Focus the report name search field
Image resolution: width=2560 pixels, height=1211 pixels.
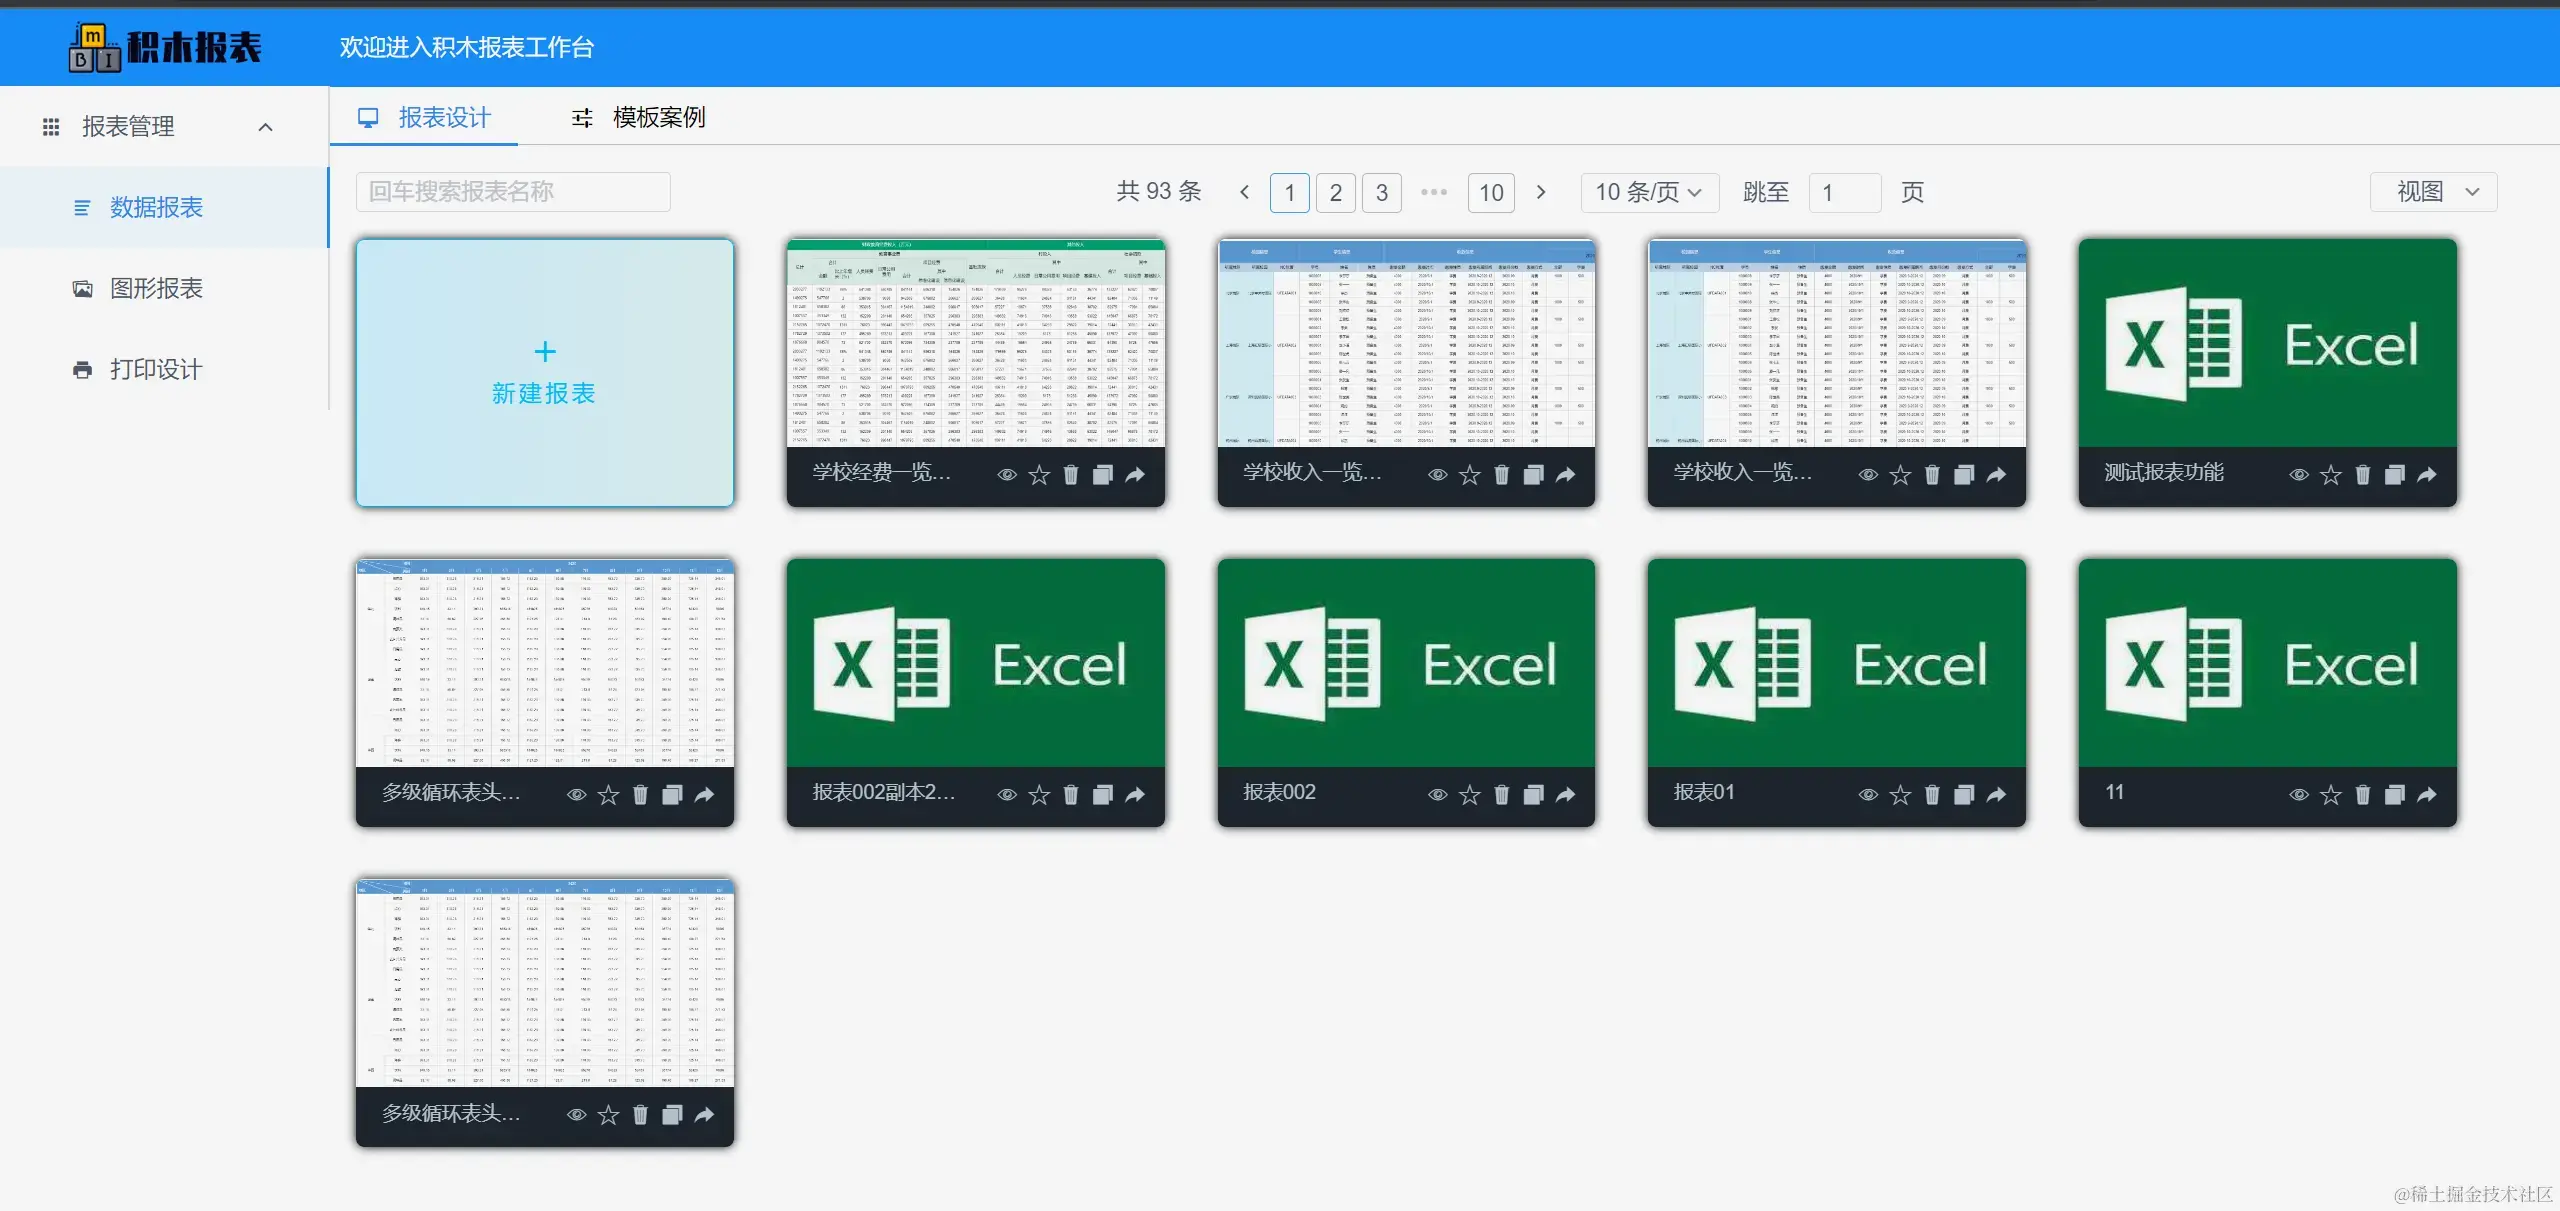(513, 192)
